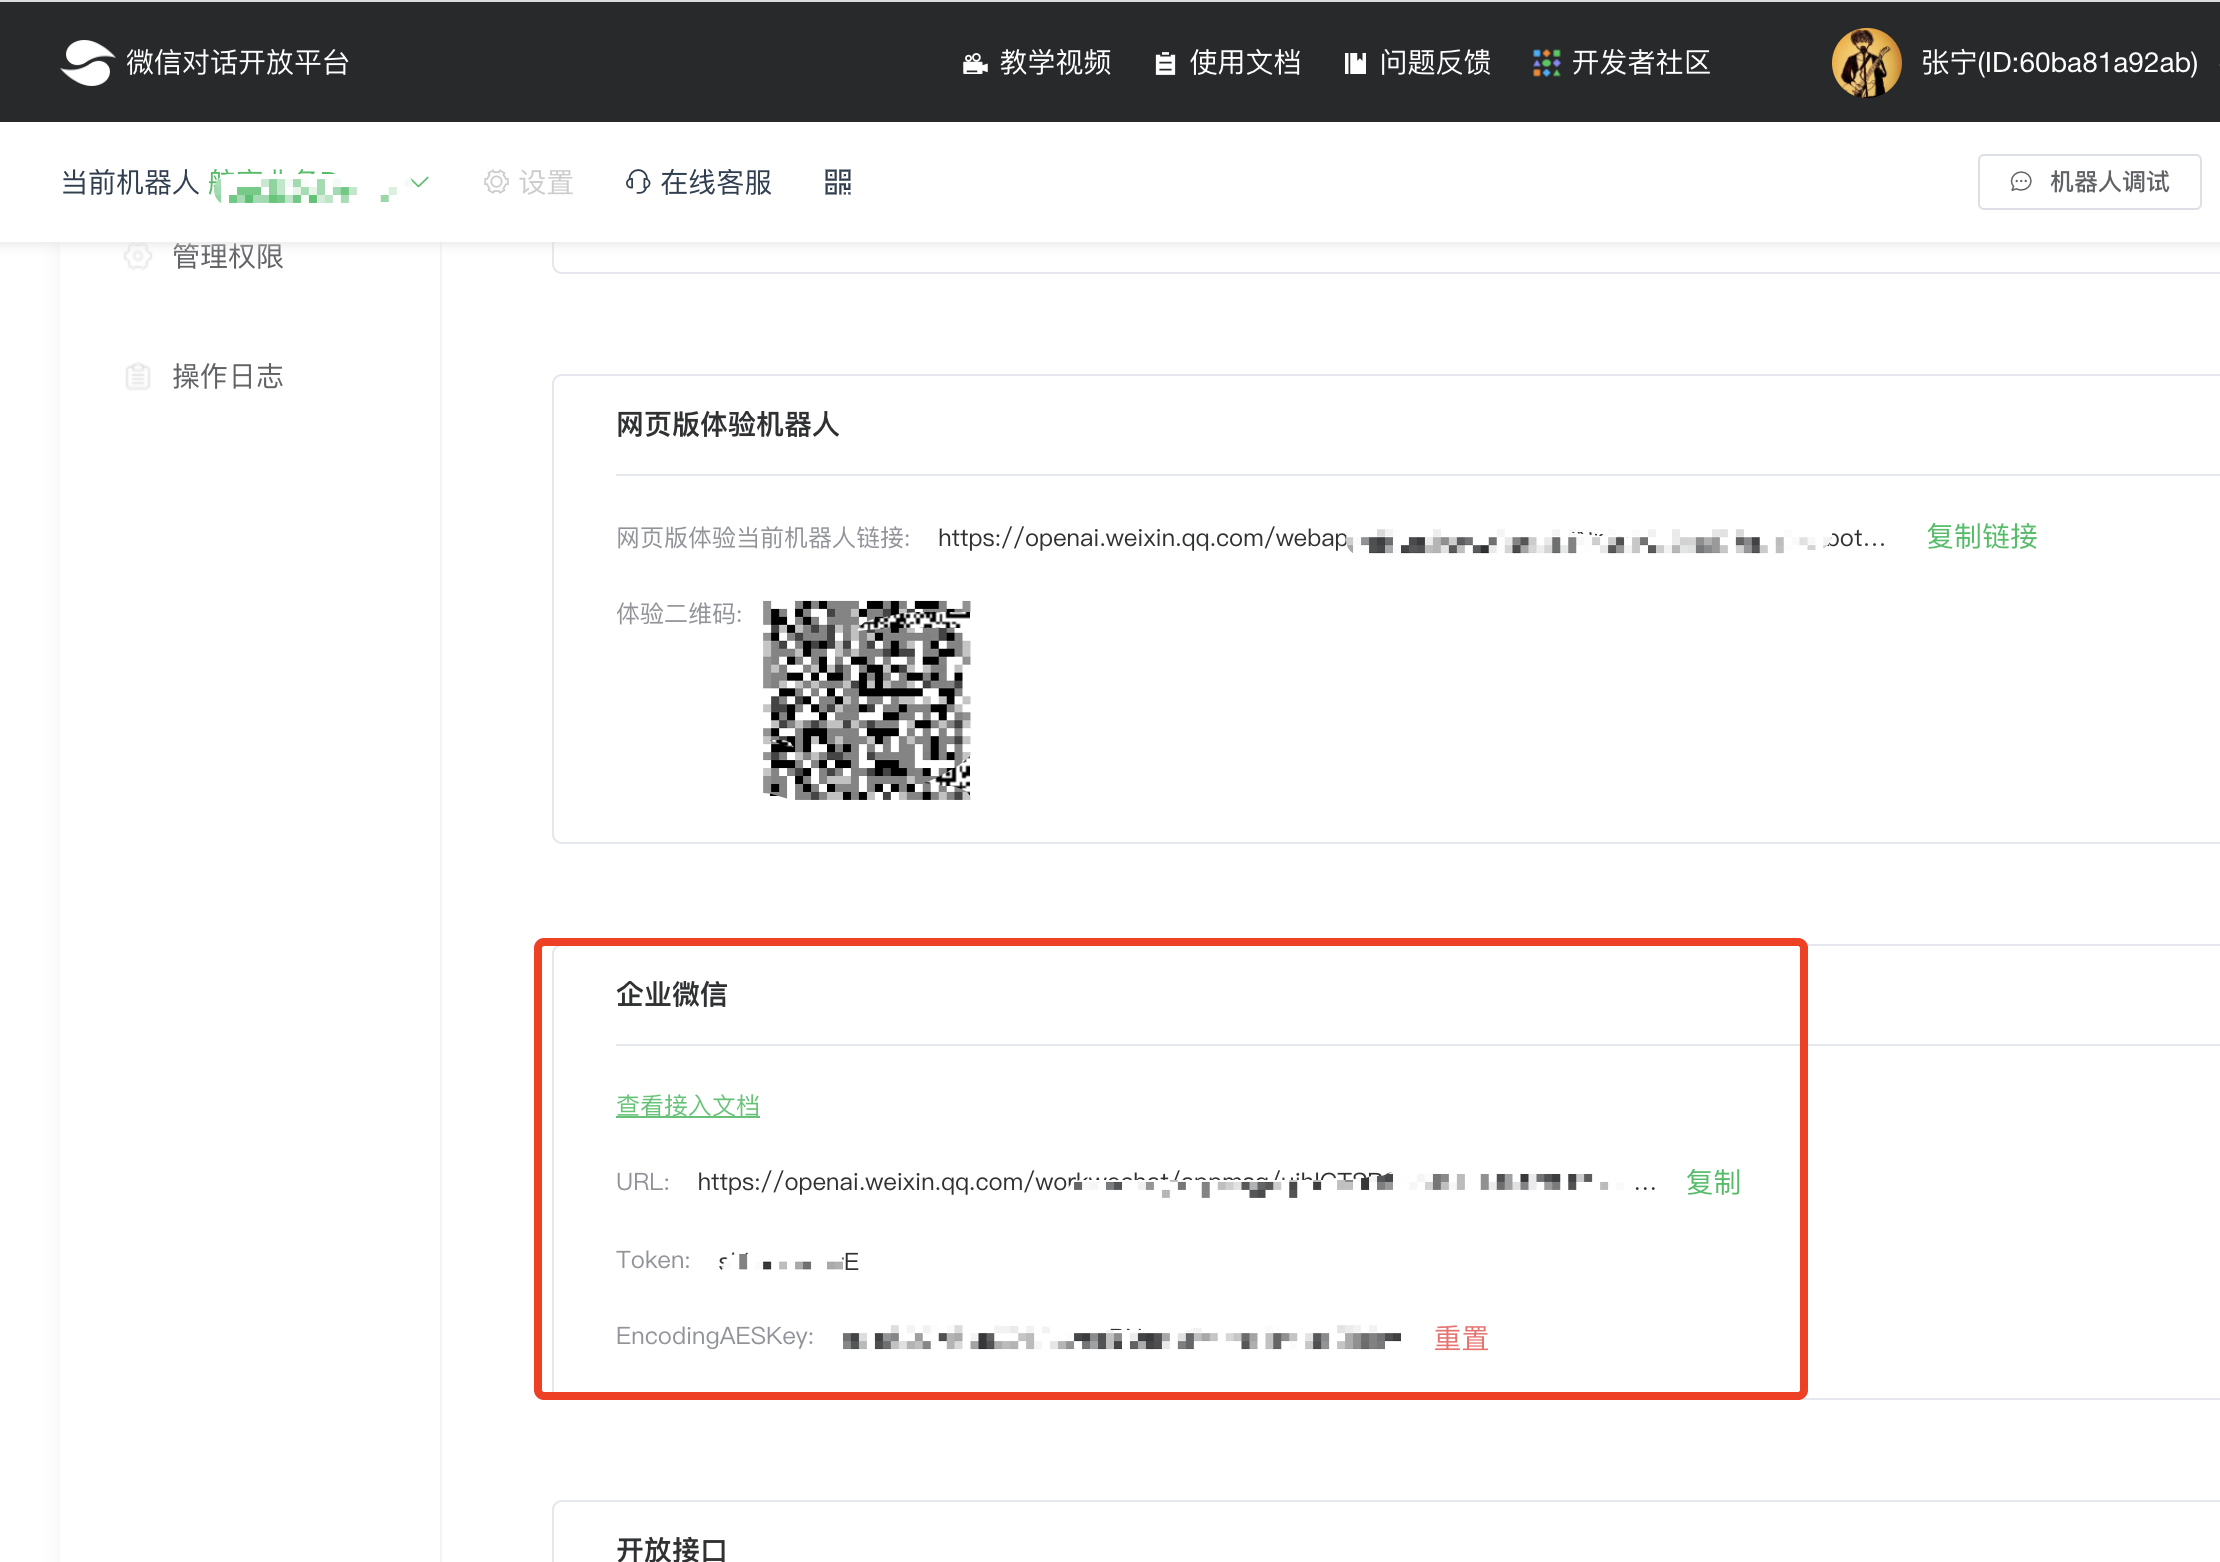This screenshot has width=2220, height=1562.
Task: Open 管理权限 in the sidebar
Action: coord(227,257)
